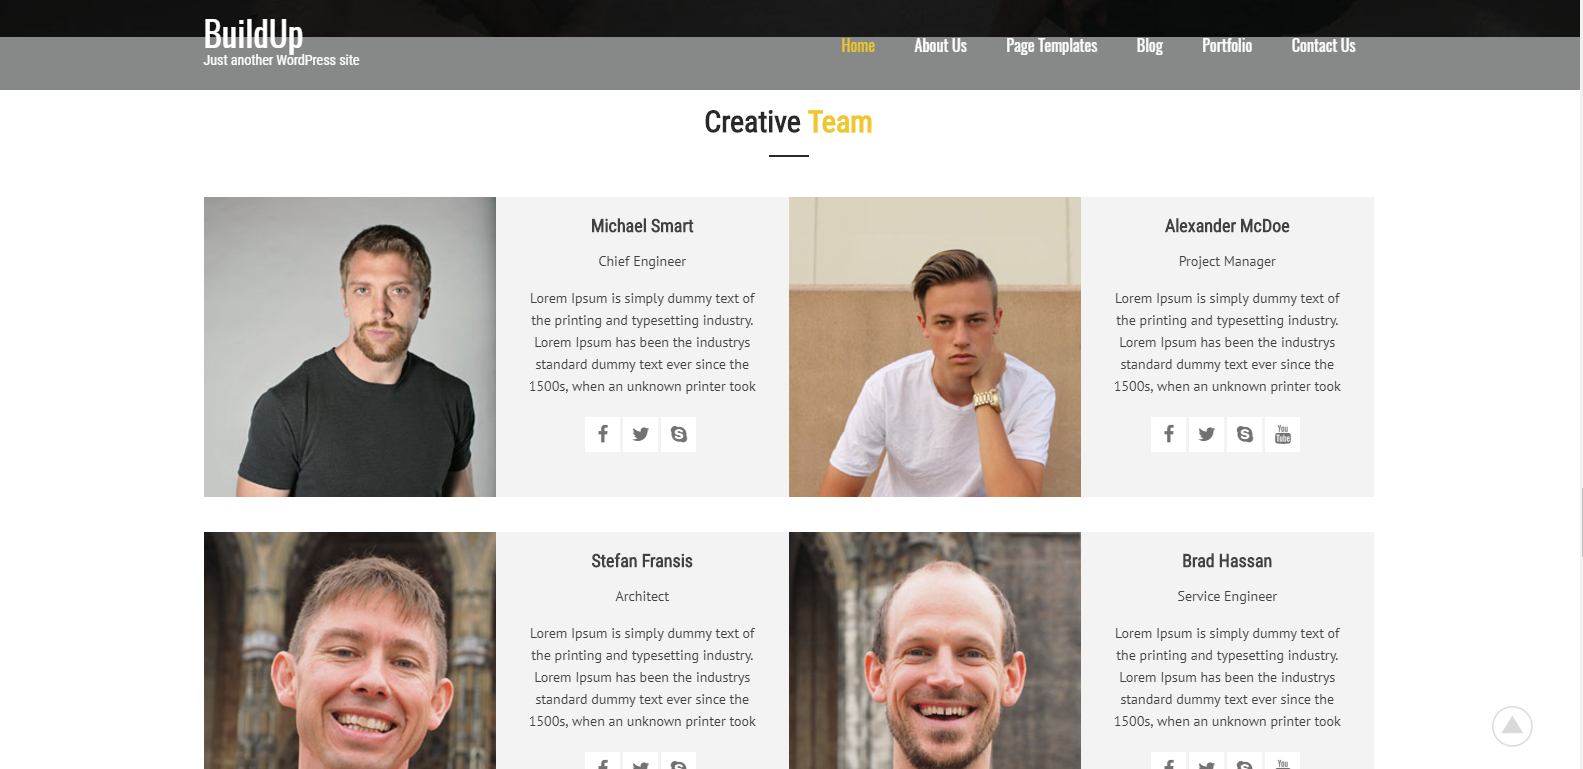Click the scroll-to-top arrow button
The image size is (1583, 769).
pyautogui.click(x=1512, y=726)
